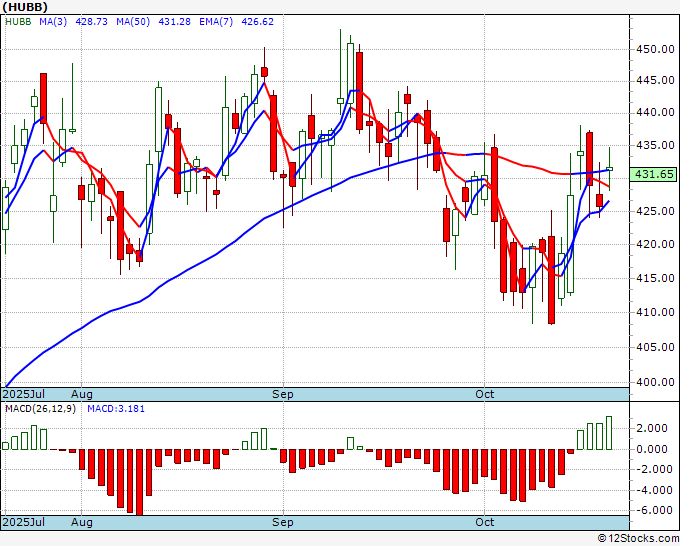
Task: Click the 428.73 MA(3) value
Action: pyautogui.click(x=92, y=21)
